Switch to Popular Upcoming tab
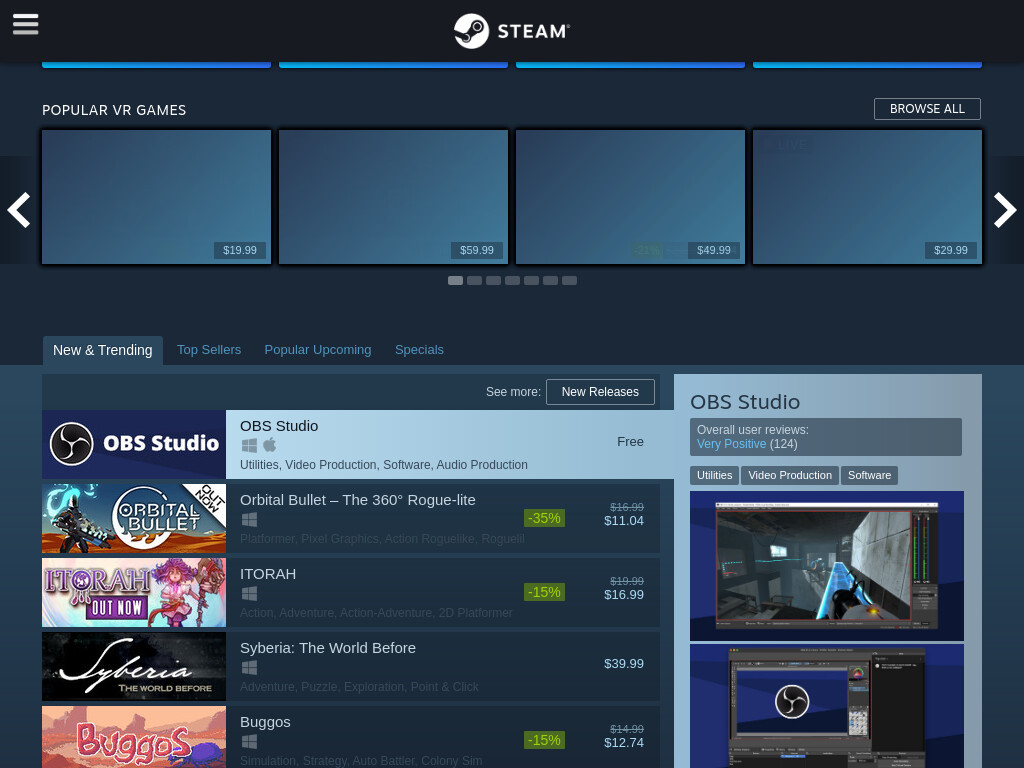Screen dimensions: 1024x768 [x=317, y=350]
